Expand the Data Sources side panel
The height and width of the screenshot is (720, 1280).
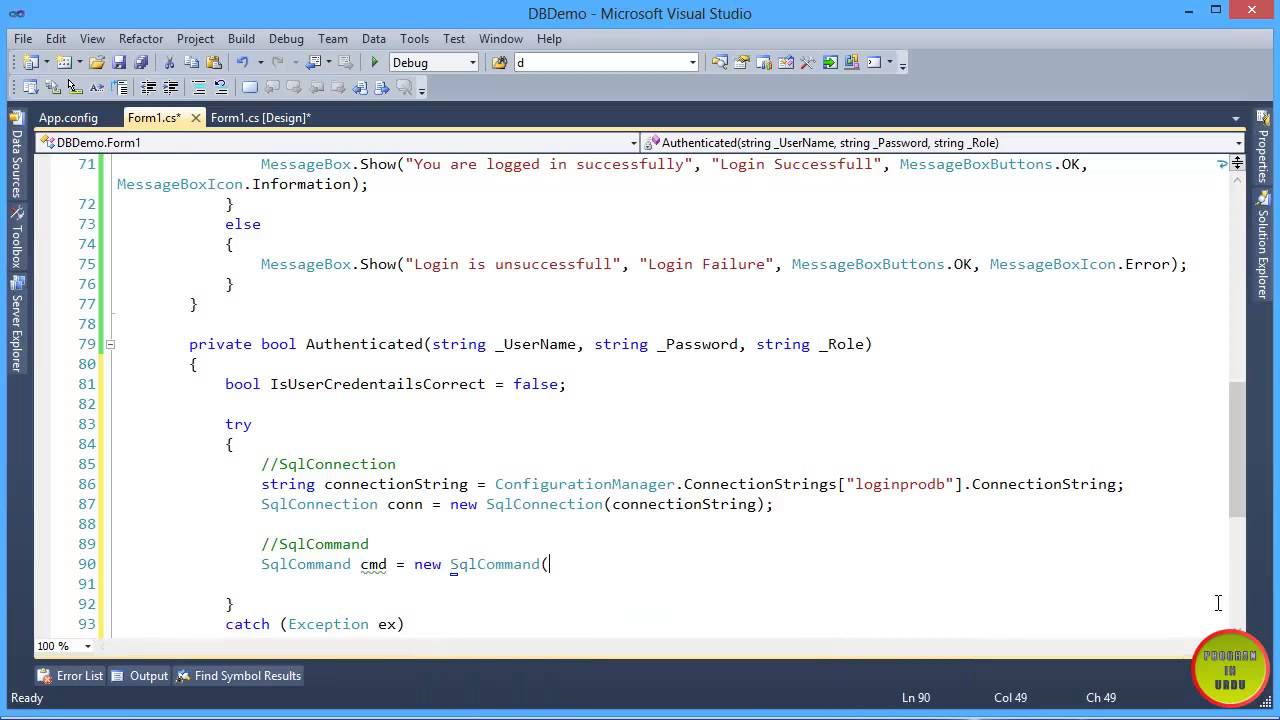(x=16, y=157)
